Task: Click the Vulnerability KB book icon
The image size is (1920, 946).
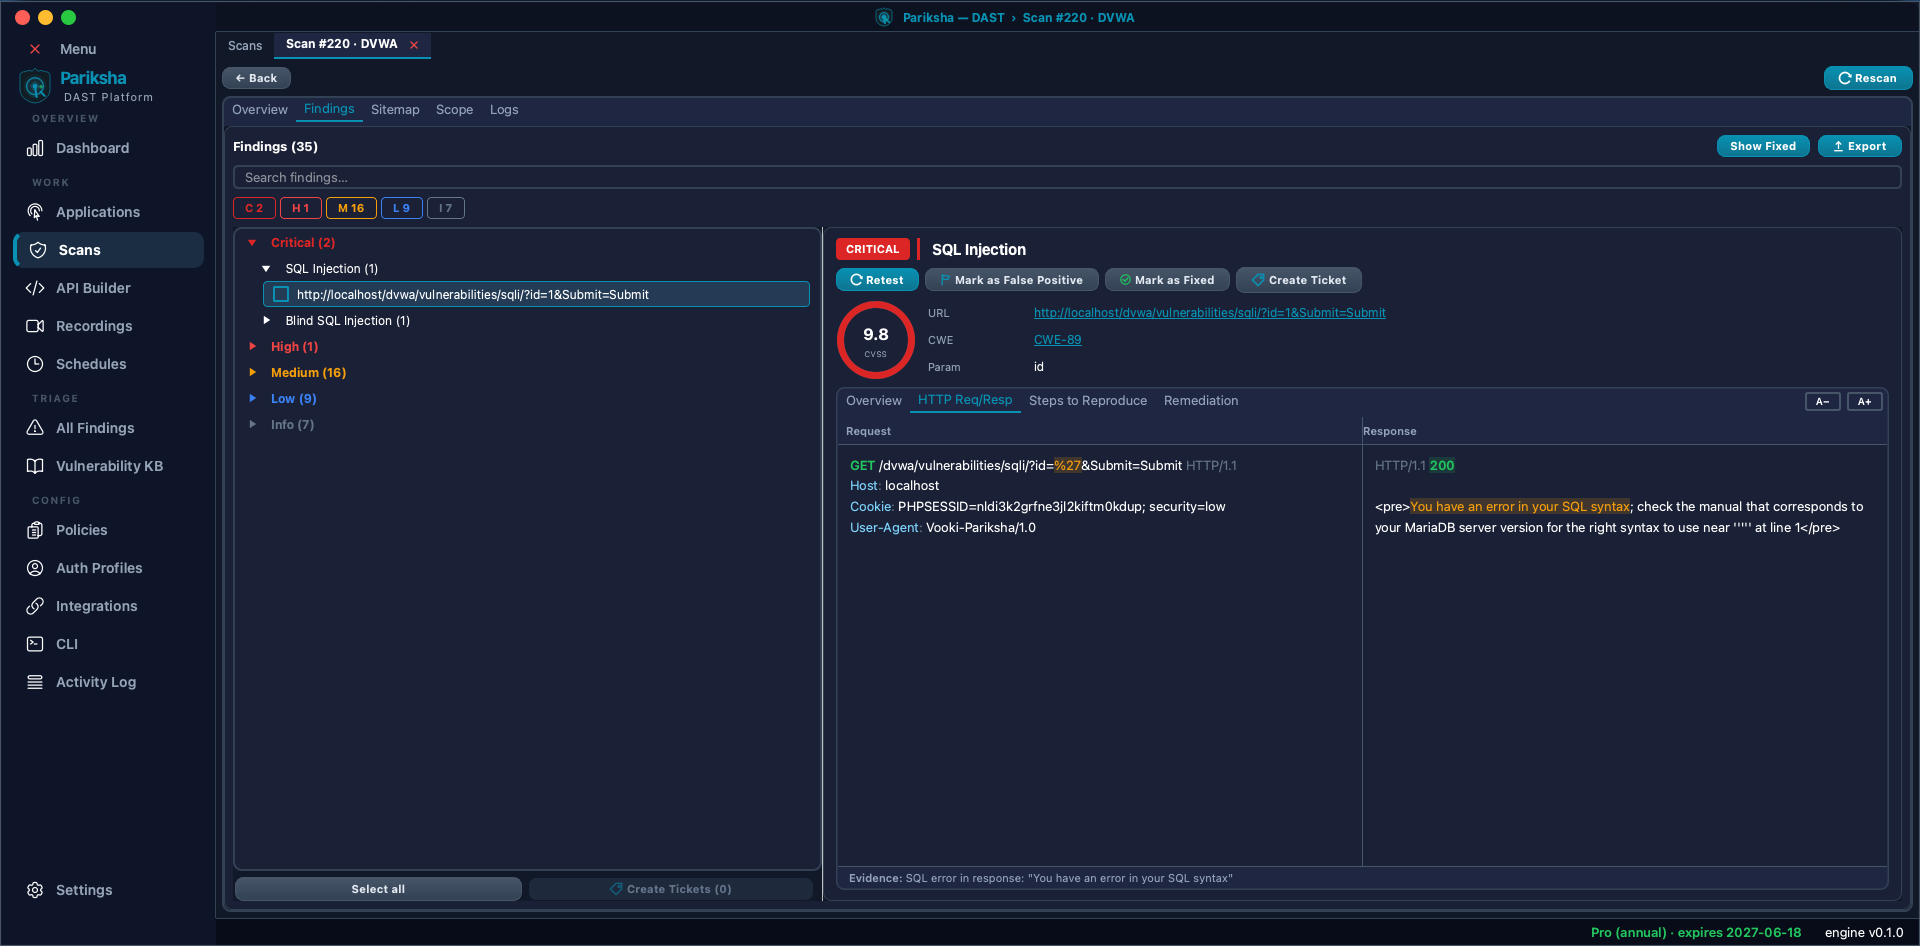Action: pos(35,466)
